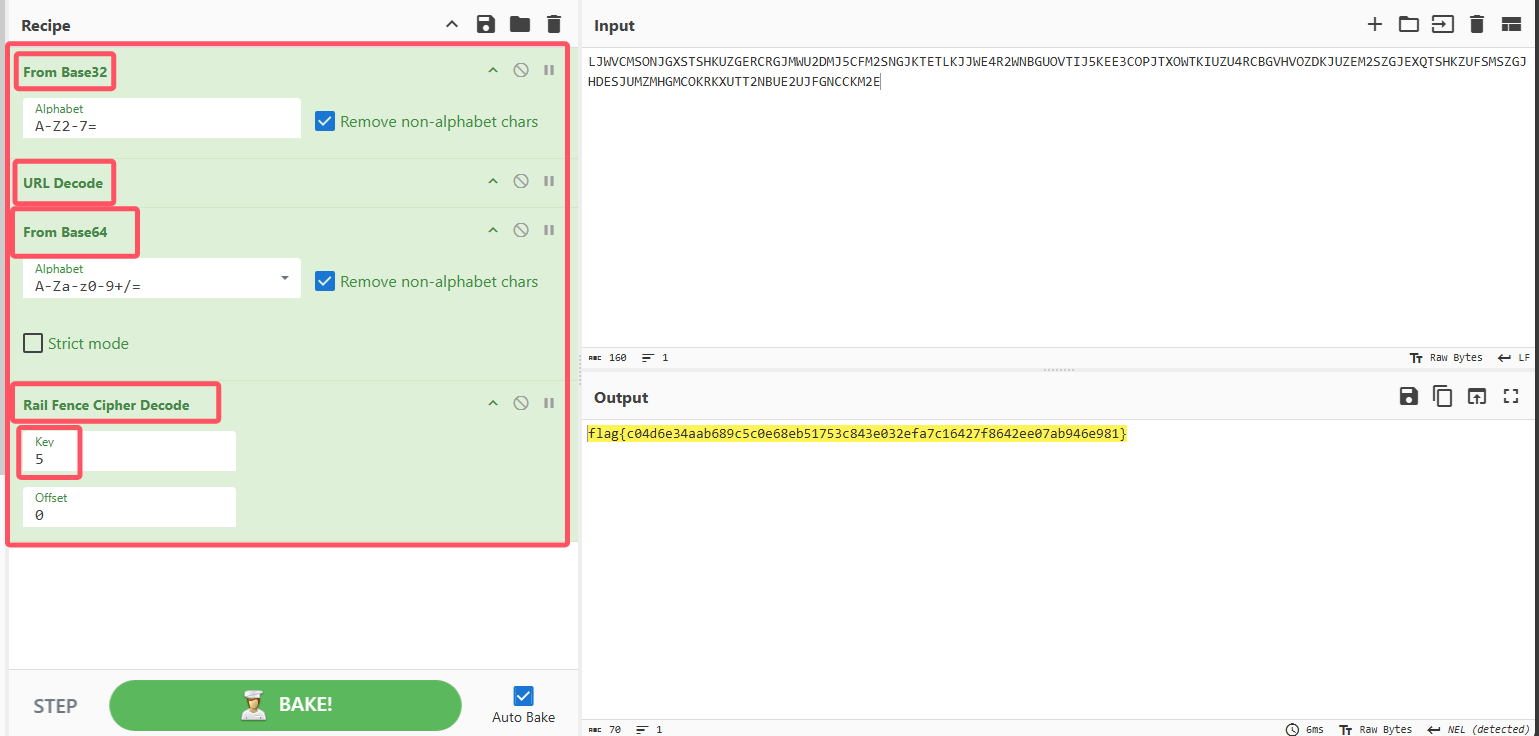The width and height of the screenshot is (1539, 736).
Task: Disable the Rail Fence Cipher Decode operation
Action: (521, 403)
